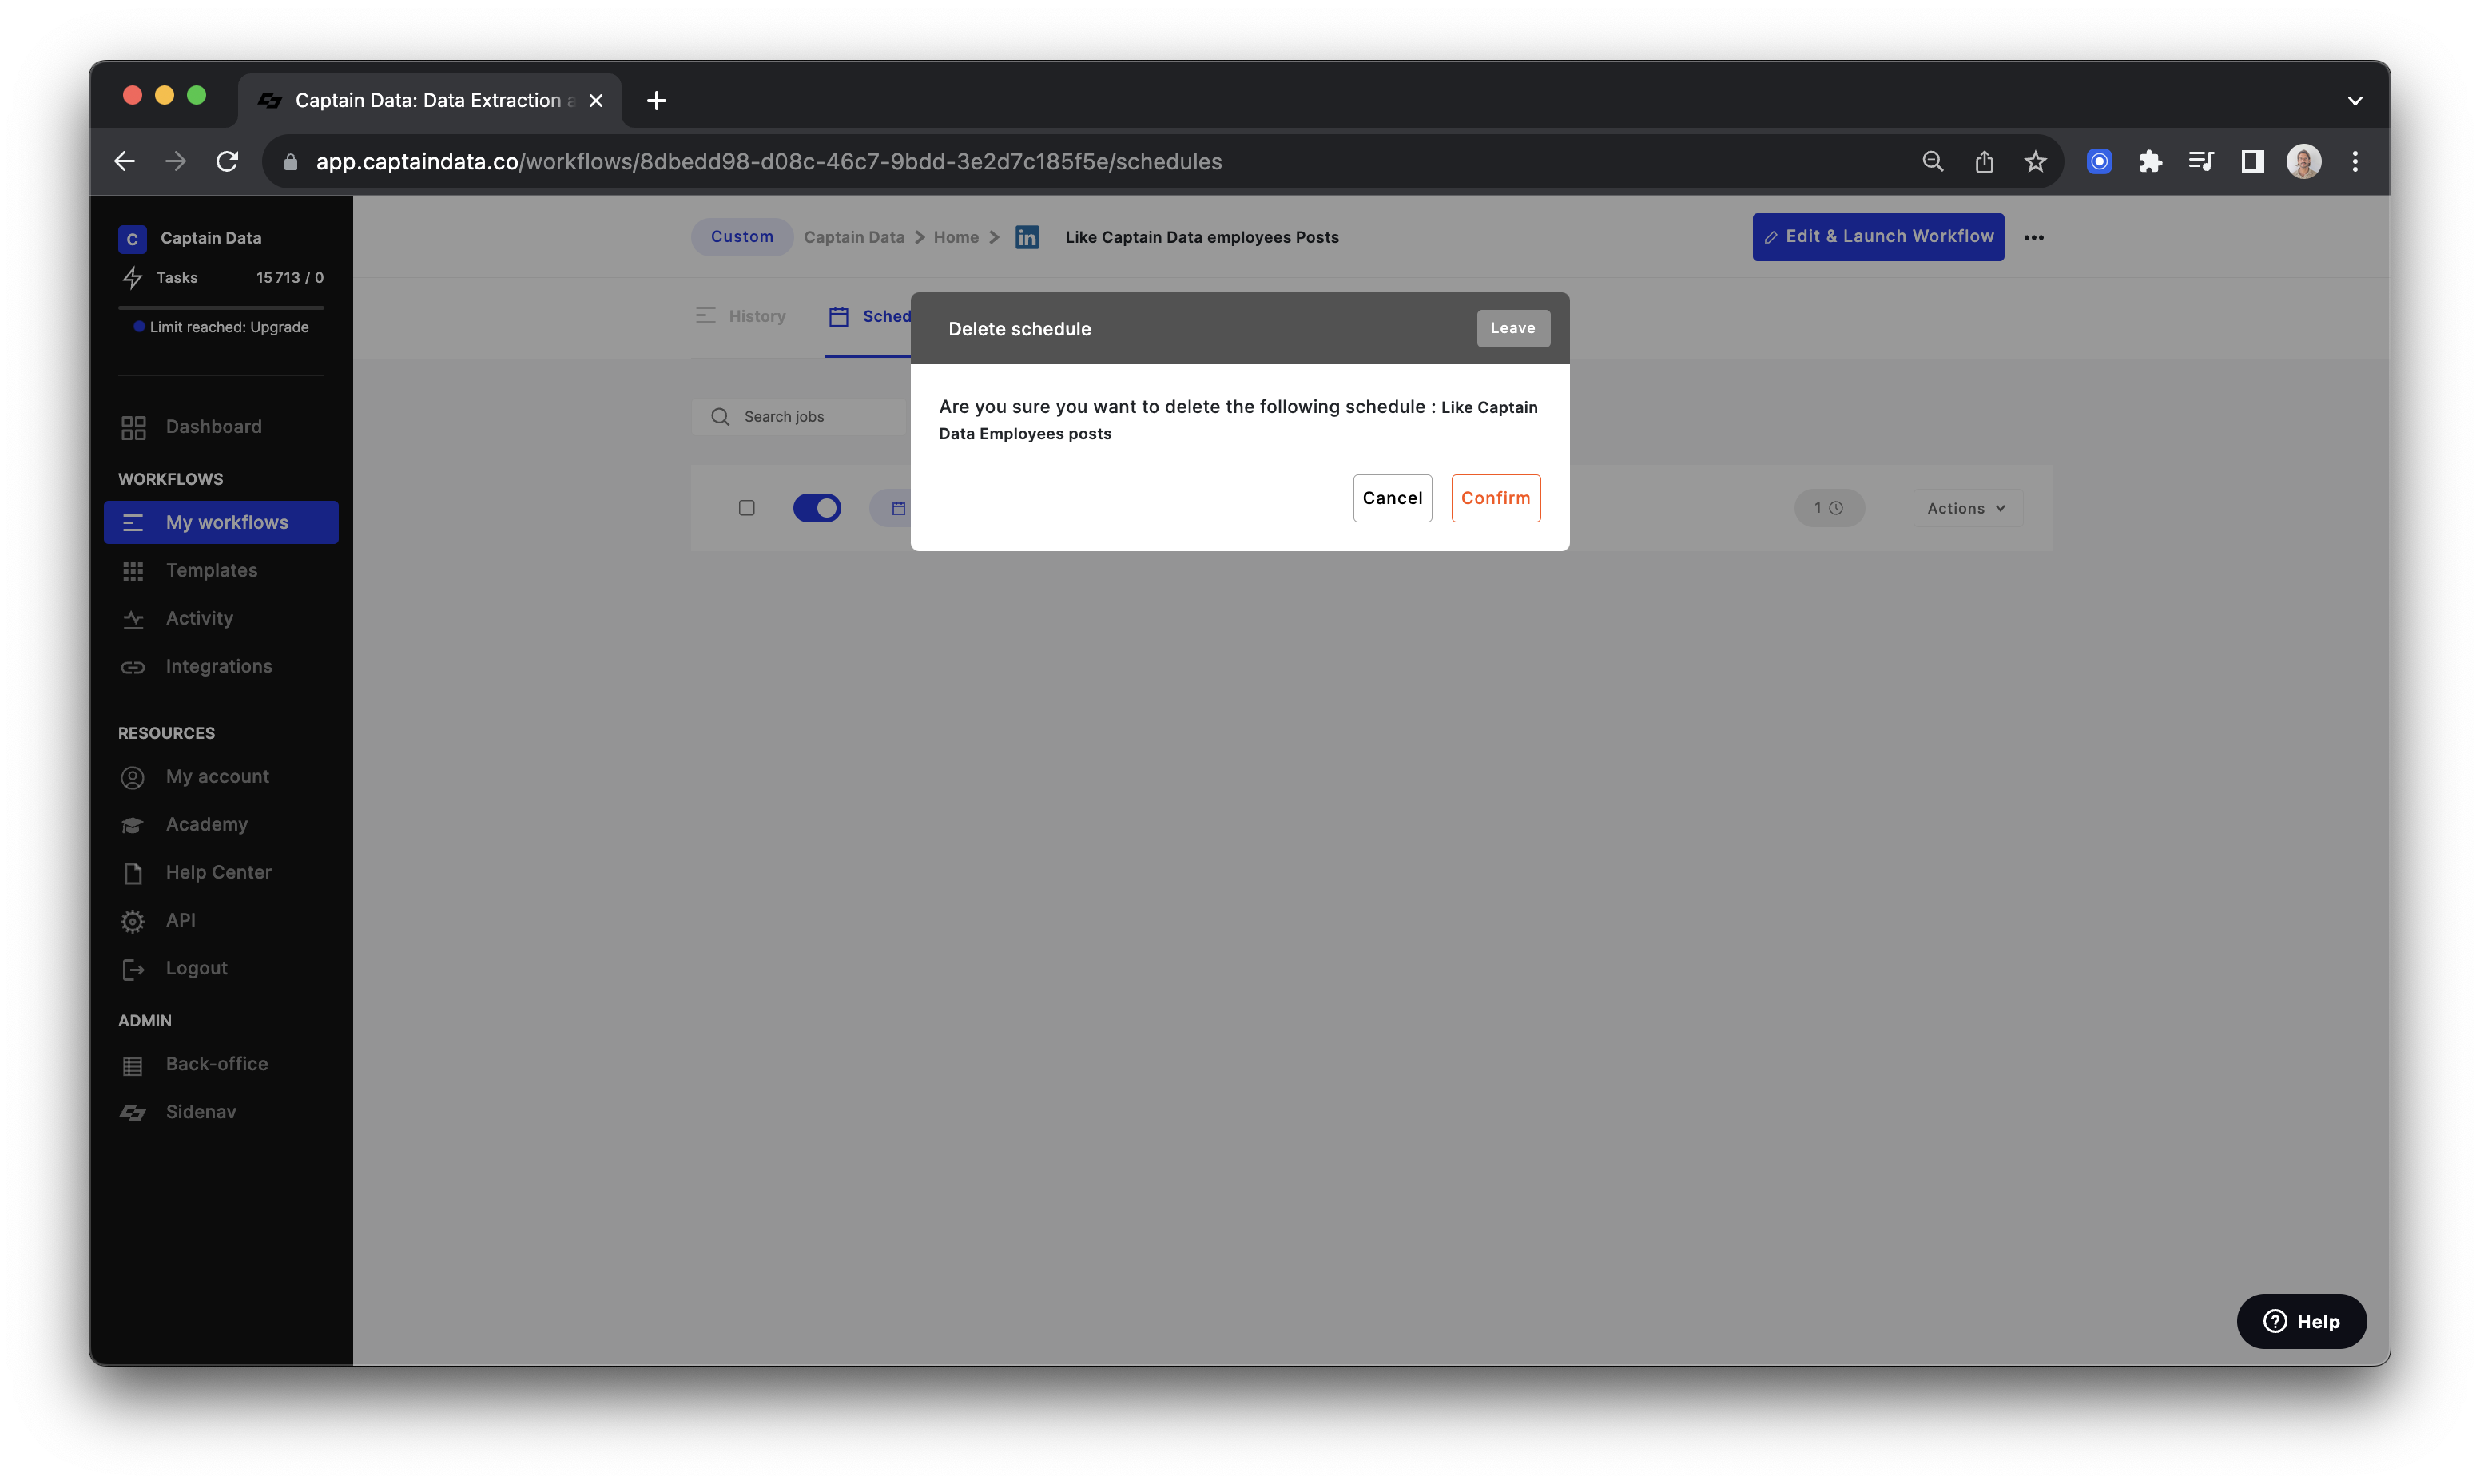This screenshot has height=1484, width=2480.
Task: Open the media control playlist icon
Action: click(x=2201, y=161)
